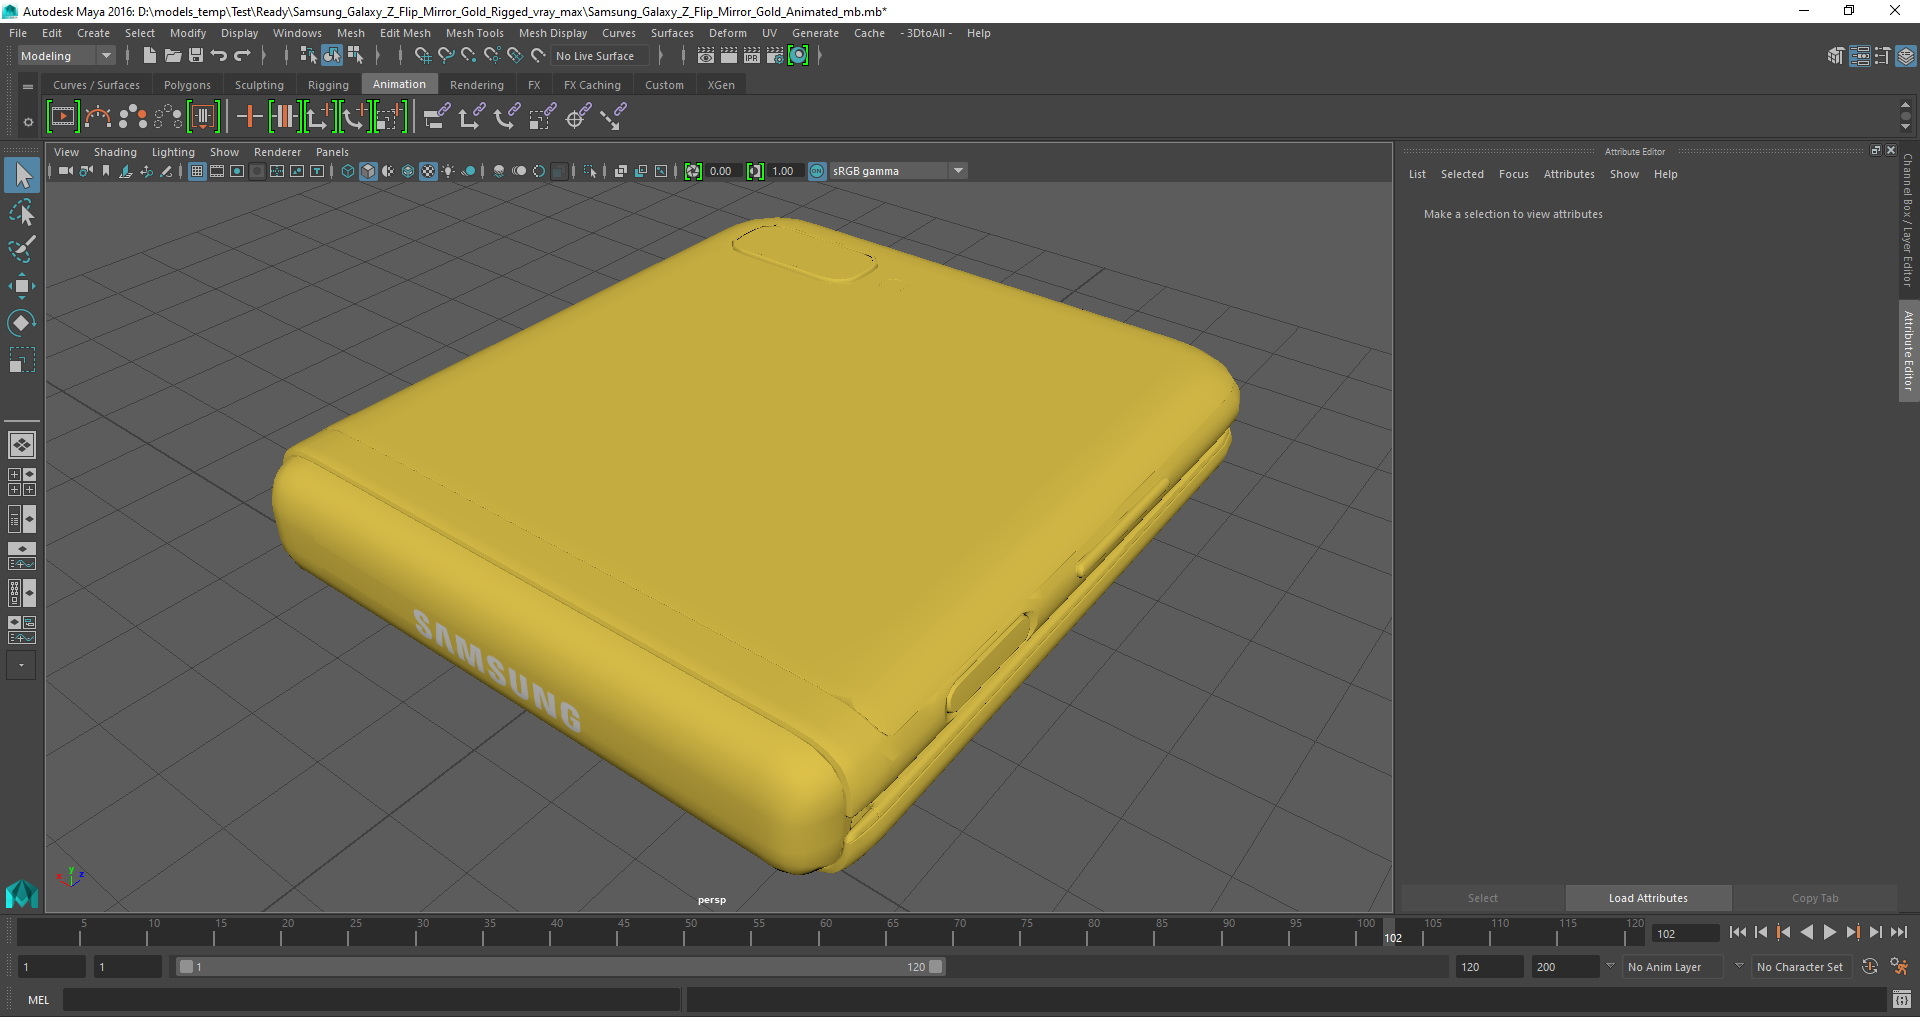The height and width of the screenshot is (1017, 1920).
Task: Click the Load Attributes button
Action: [x=1648, y=898]
